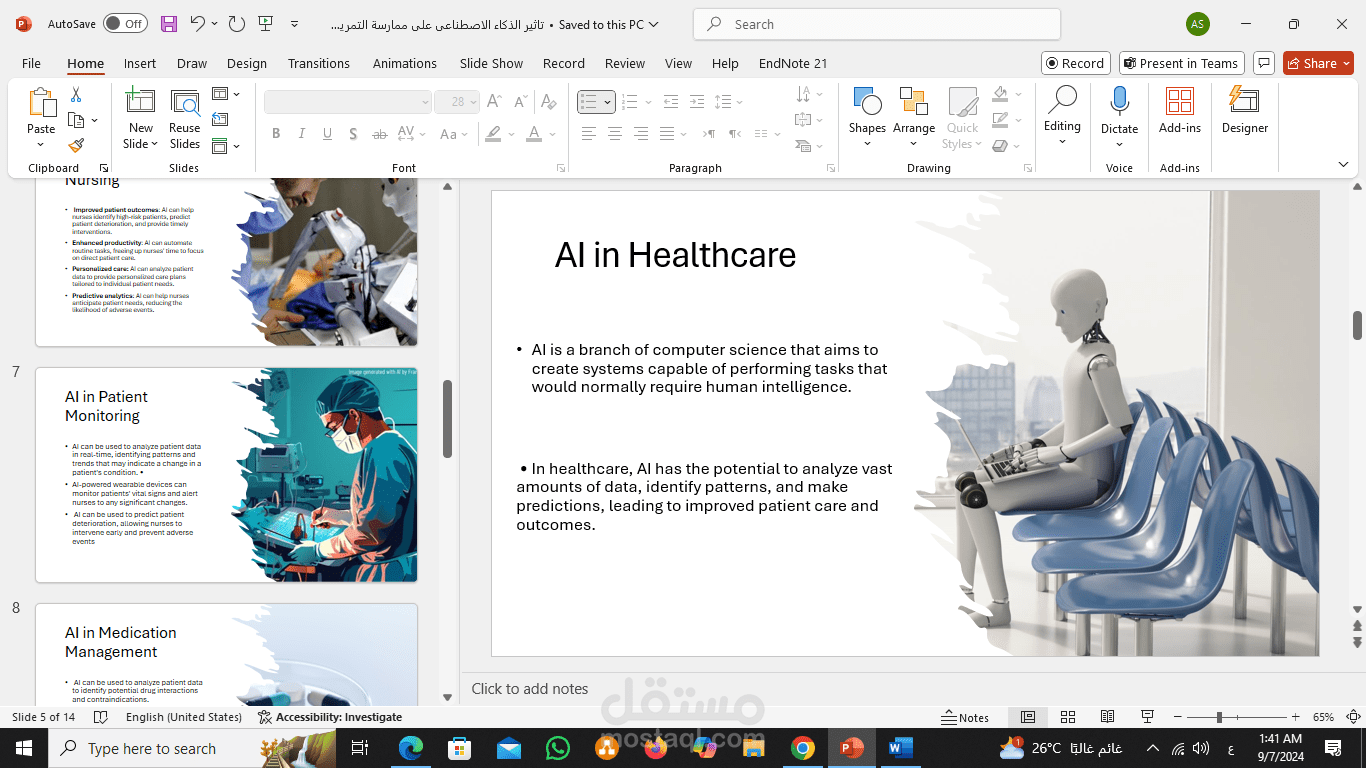Open the Add-ins icon

tap(1180, 102)
